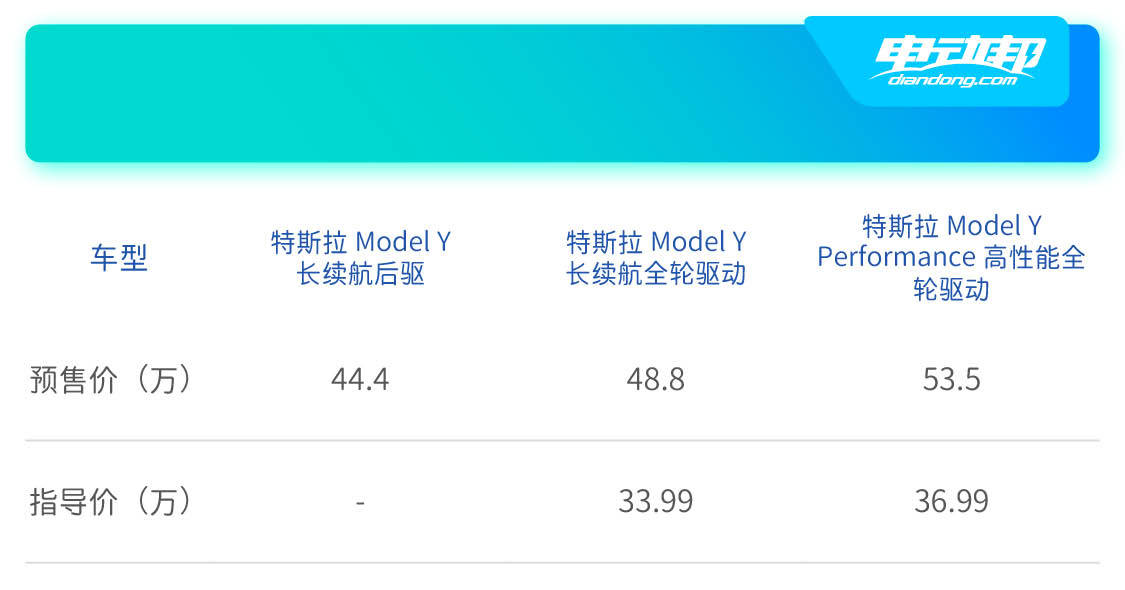Click the 预售价（万） row label

110,380
